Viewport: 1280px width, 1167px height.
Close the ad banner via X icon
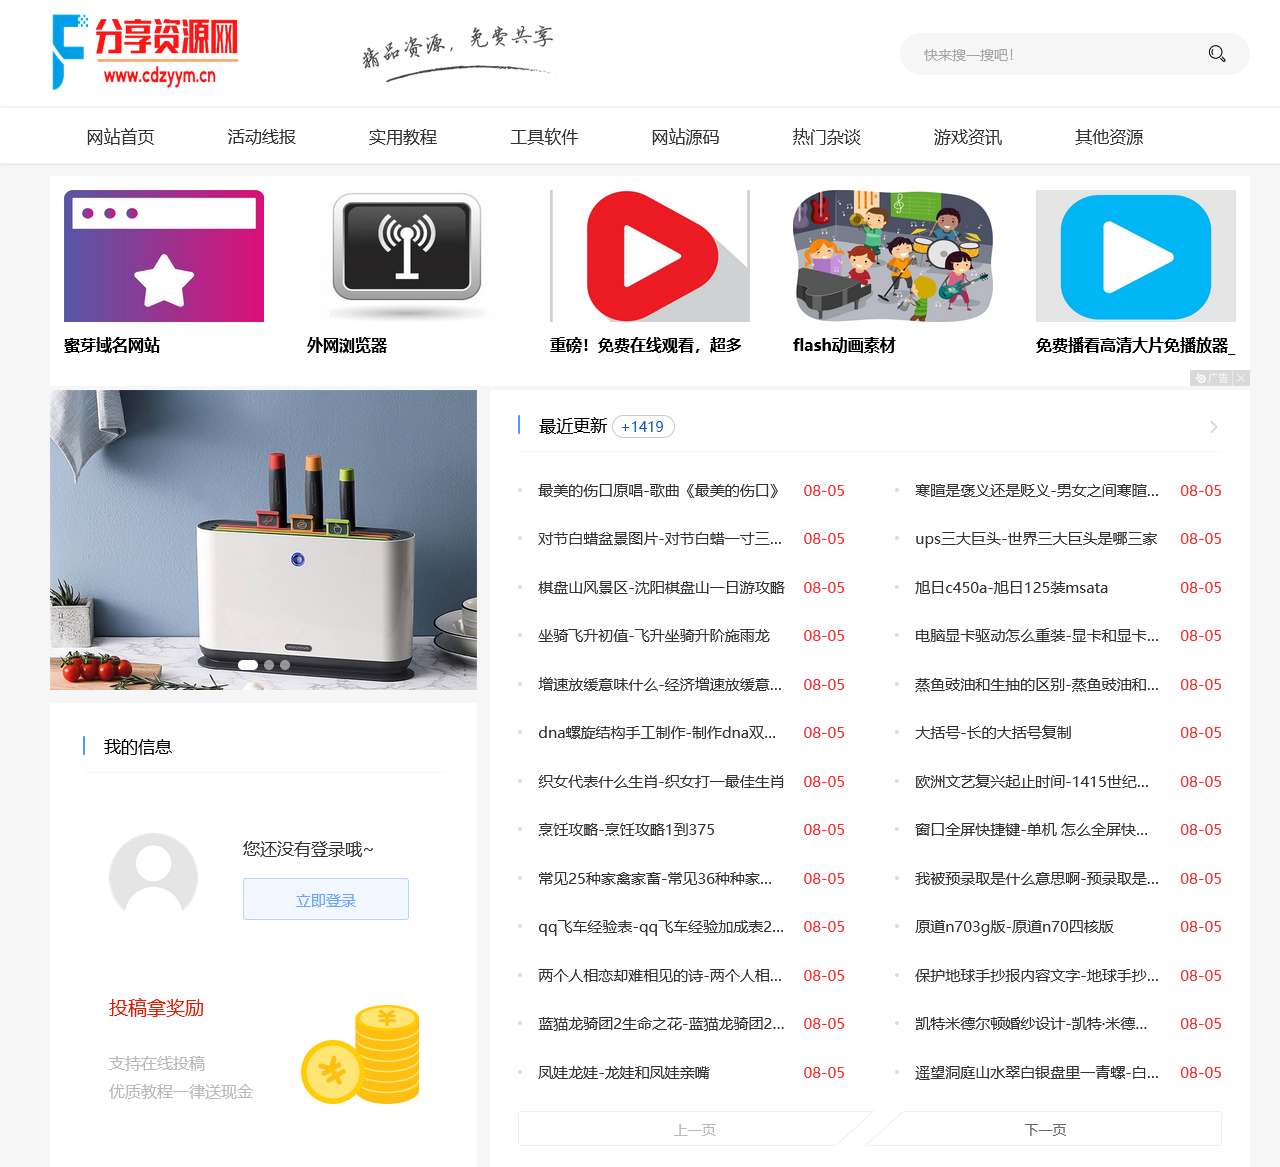pos(1241,378)
